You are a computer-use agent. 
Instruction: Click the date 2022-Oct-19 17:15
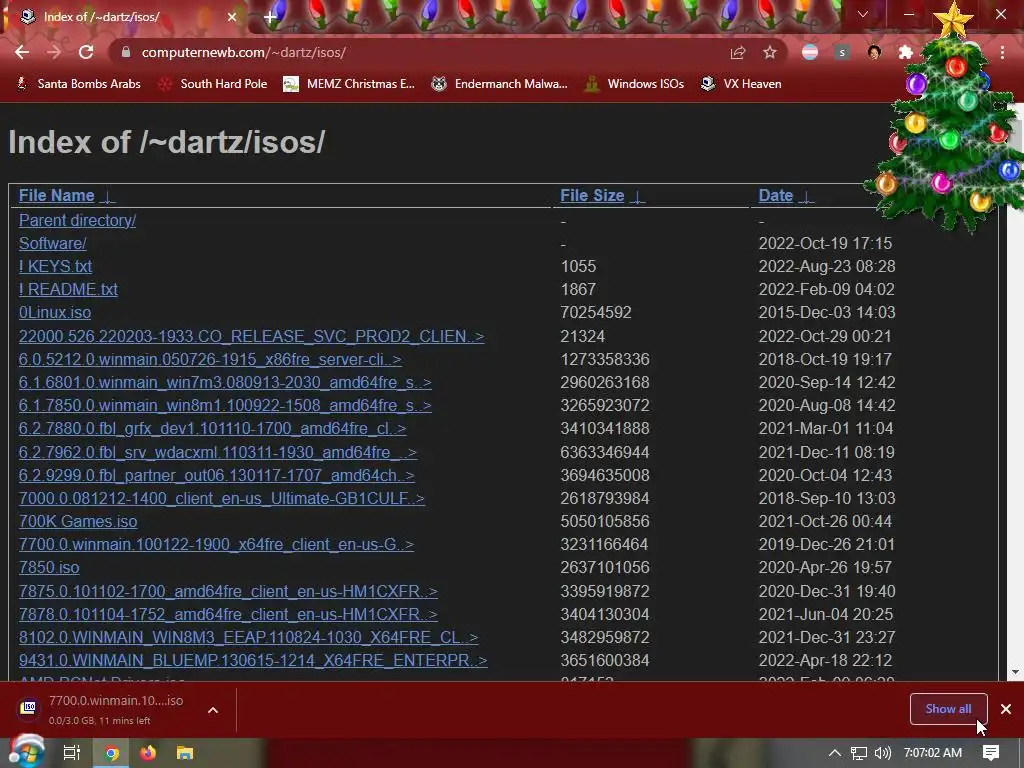coord(825,243)
